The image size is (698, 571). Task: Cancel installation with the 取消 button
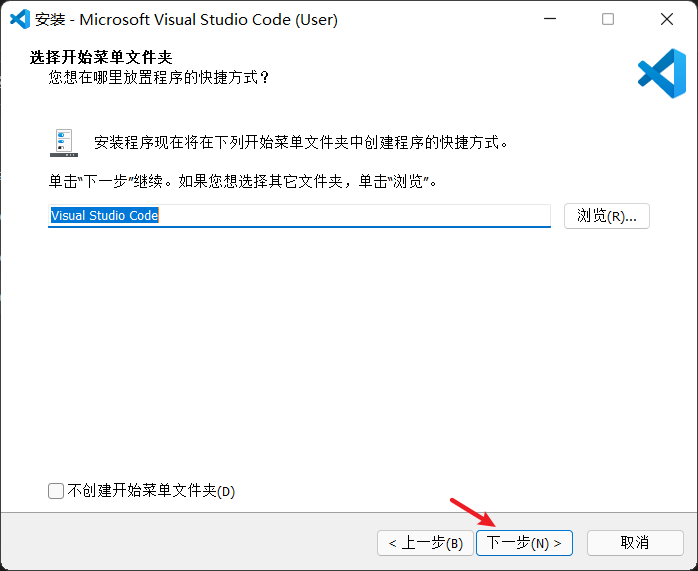click(635, 543)
